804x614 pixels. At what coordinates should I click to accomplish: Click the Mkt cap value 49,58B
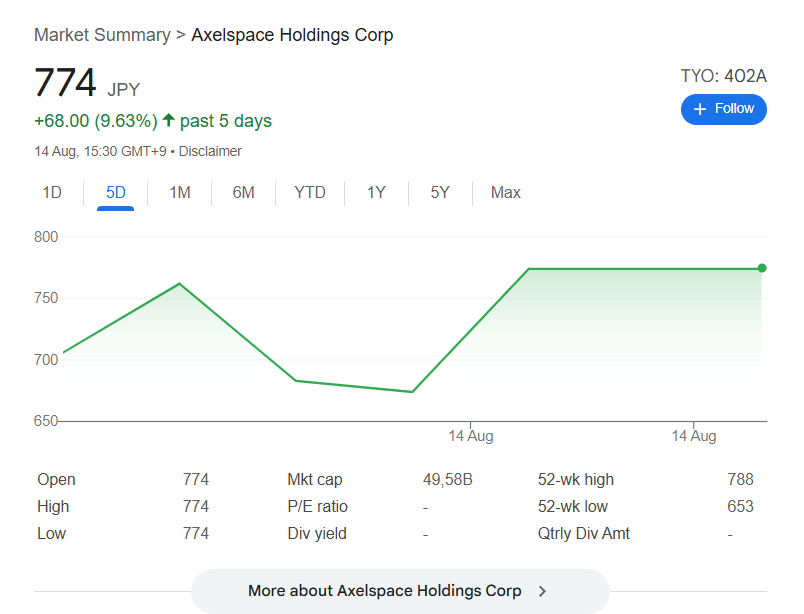[x=448, y=479]
